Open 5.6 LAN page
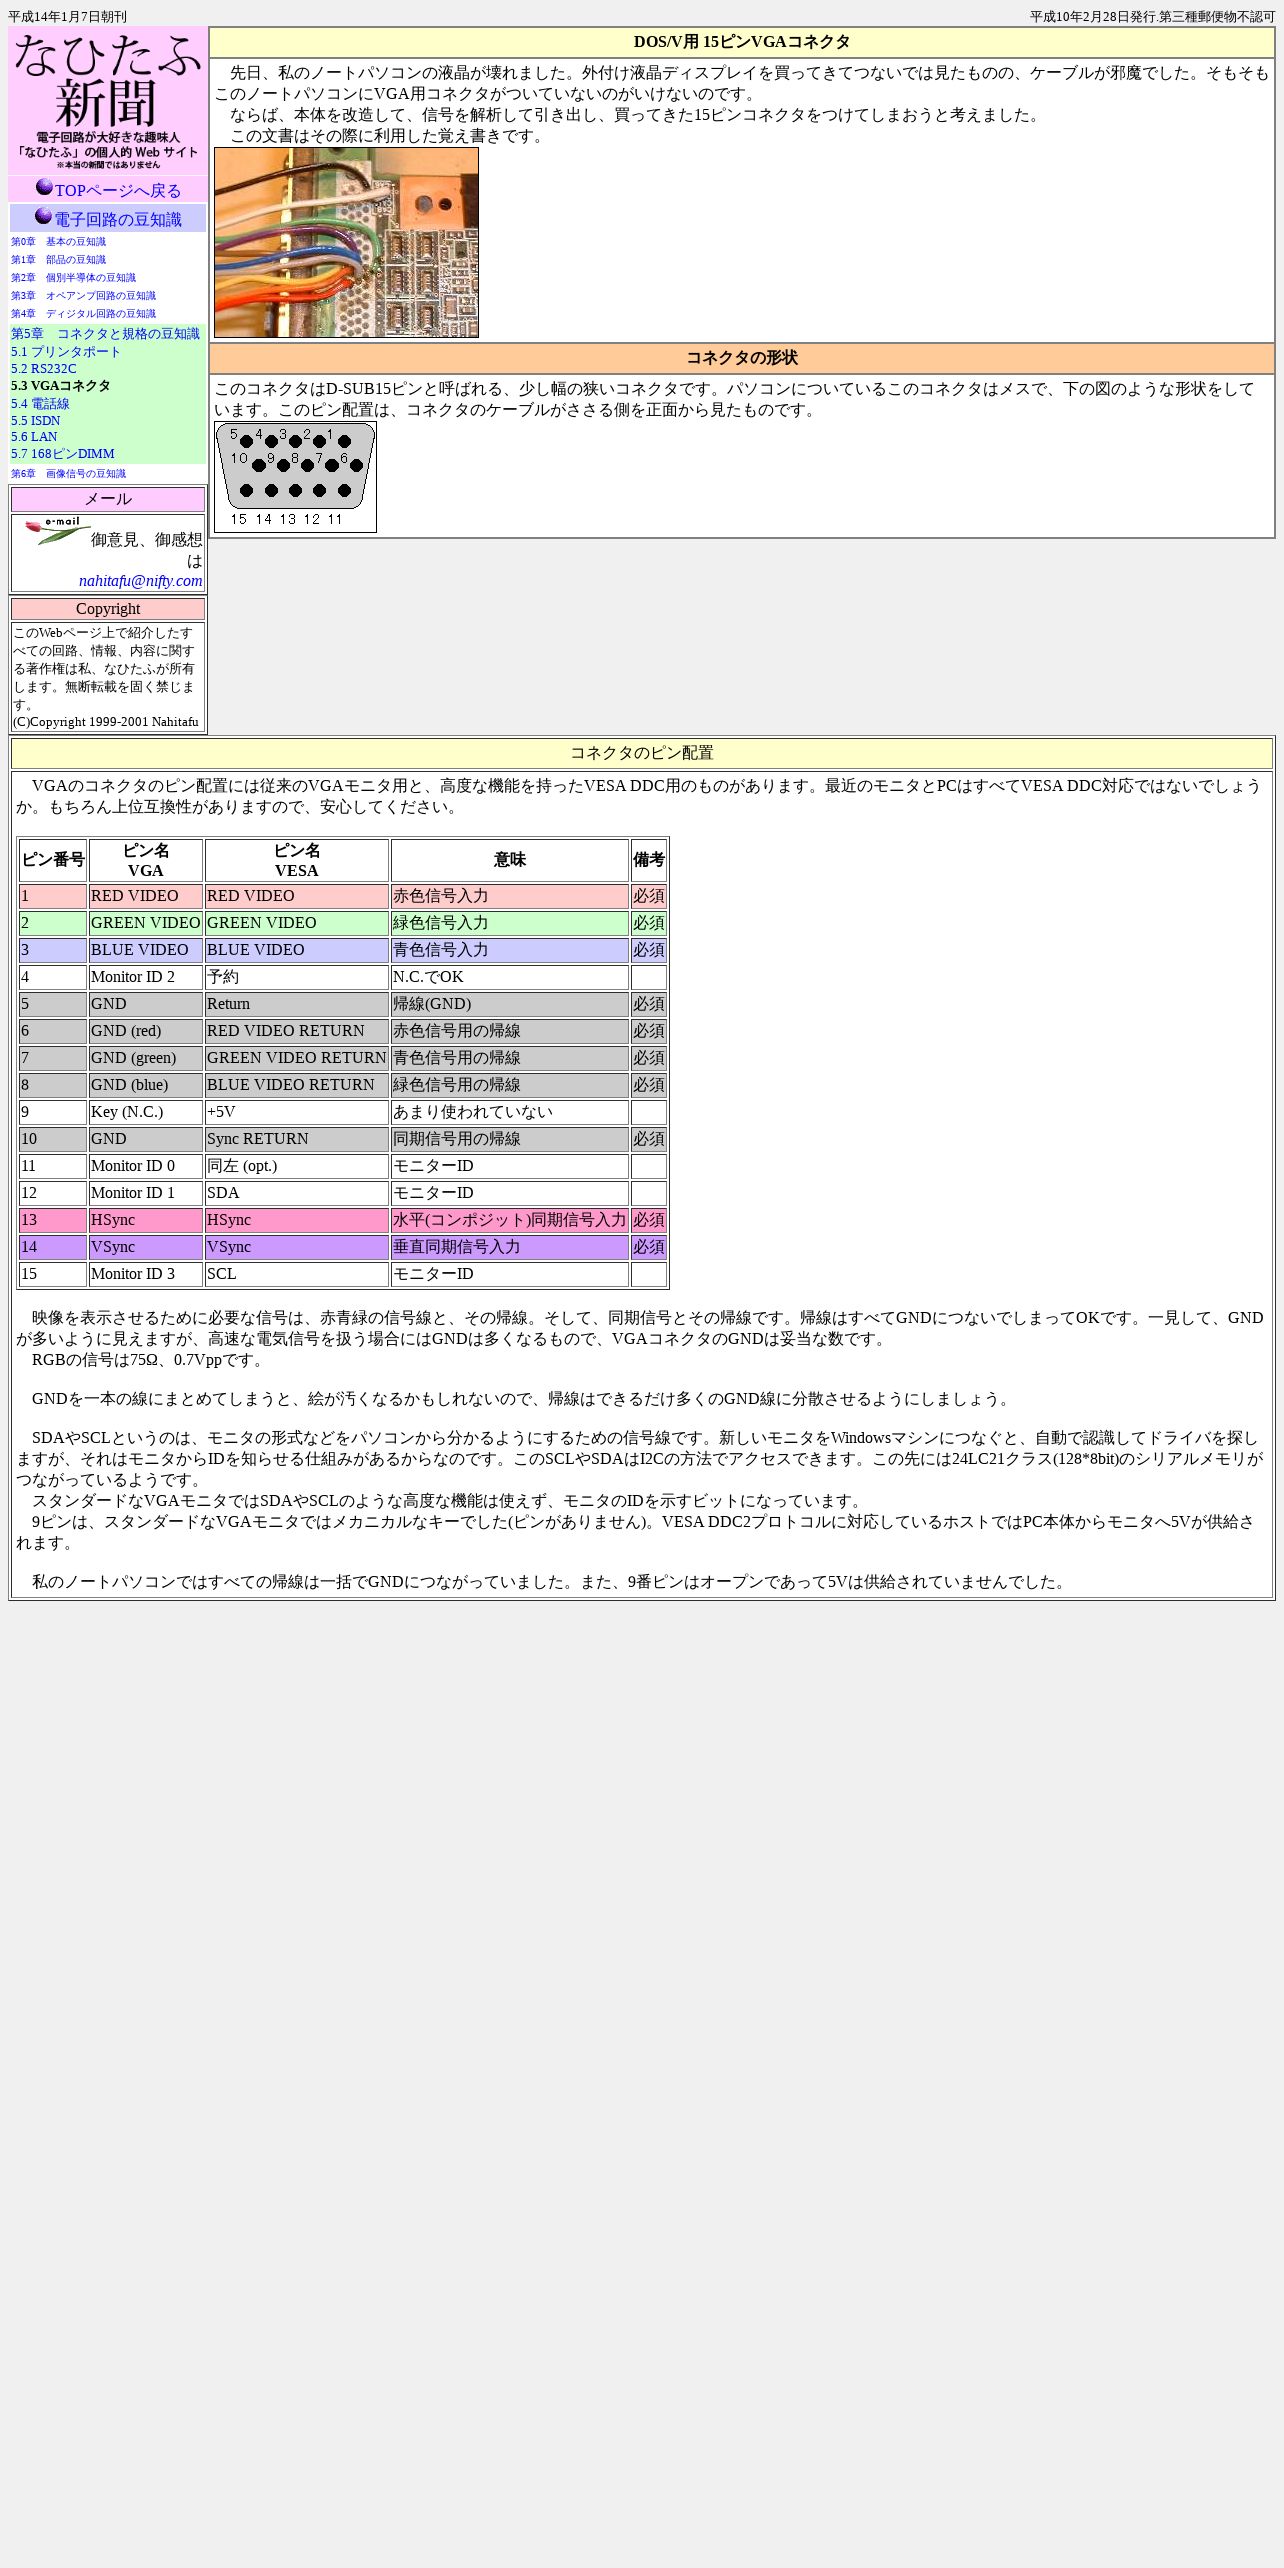The height and width of the screenshot is (2568, 1284). [34, 437]
